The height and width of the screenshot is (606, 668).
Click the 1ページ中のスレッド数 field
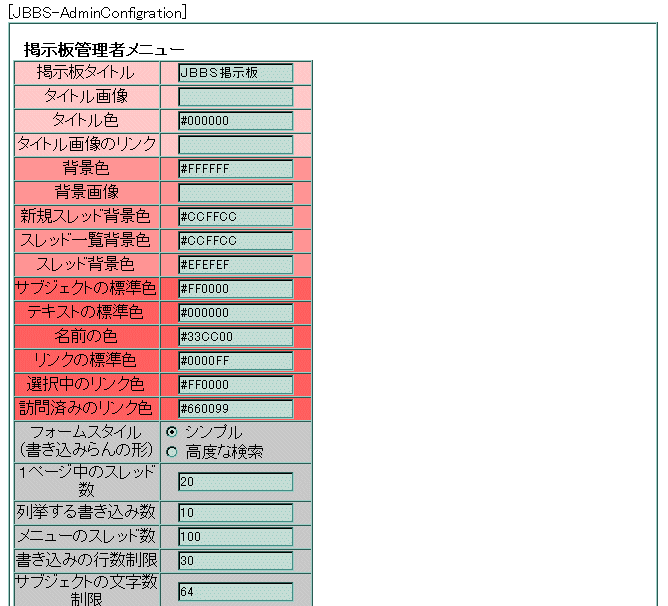[235, 482]
